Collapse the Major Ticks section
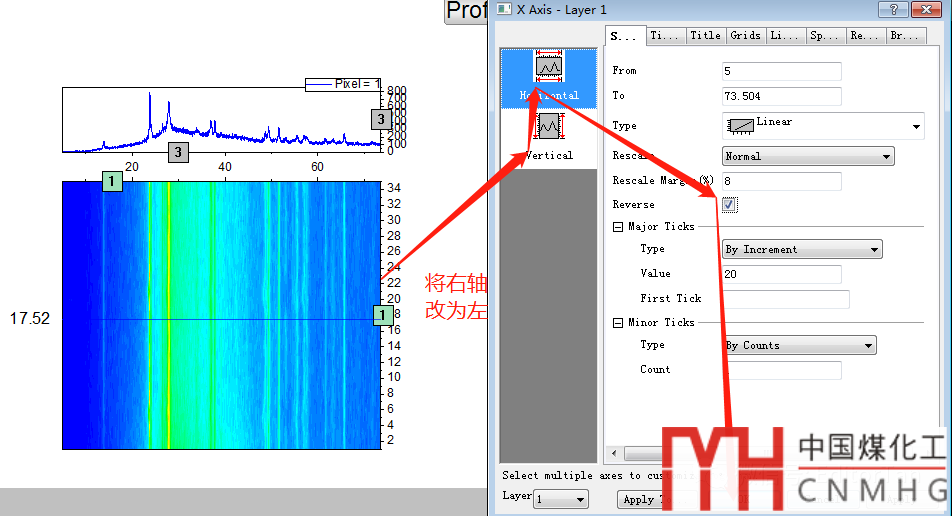The width and height of the screenshot is (952, 516). coord(617,227)
